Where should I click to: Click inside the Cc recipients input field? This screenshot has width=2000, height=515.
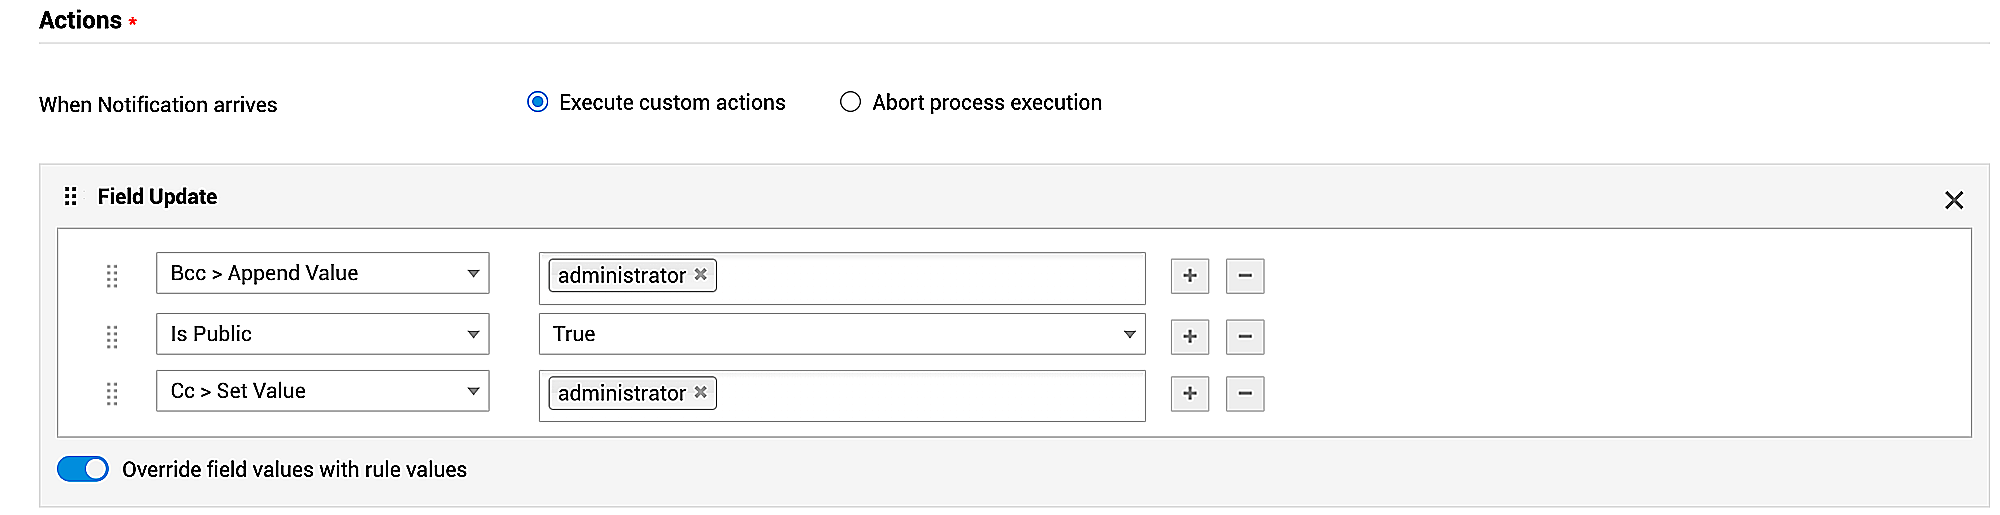coord(930,395)
